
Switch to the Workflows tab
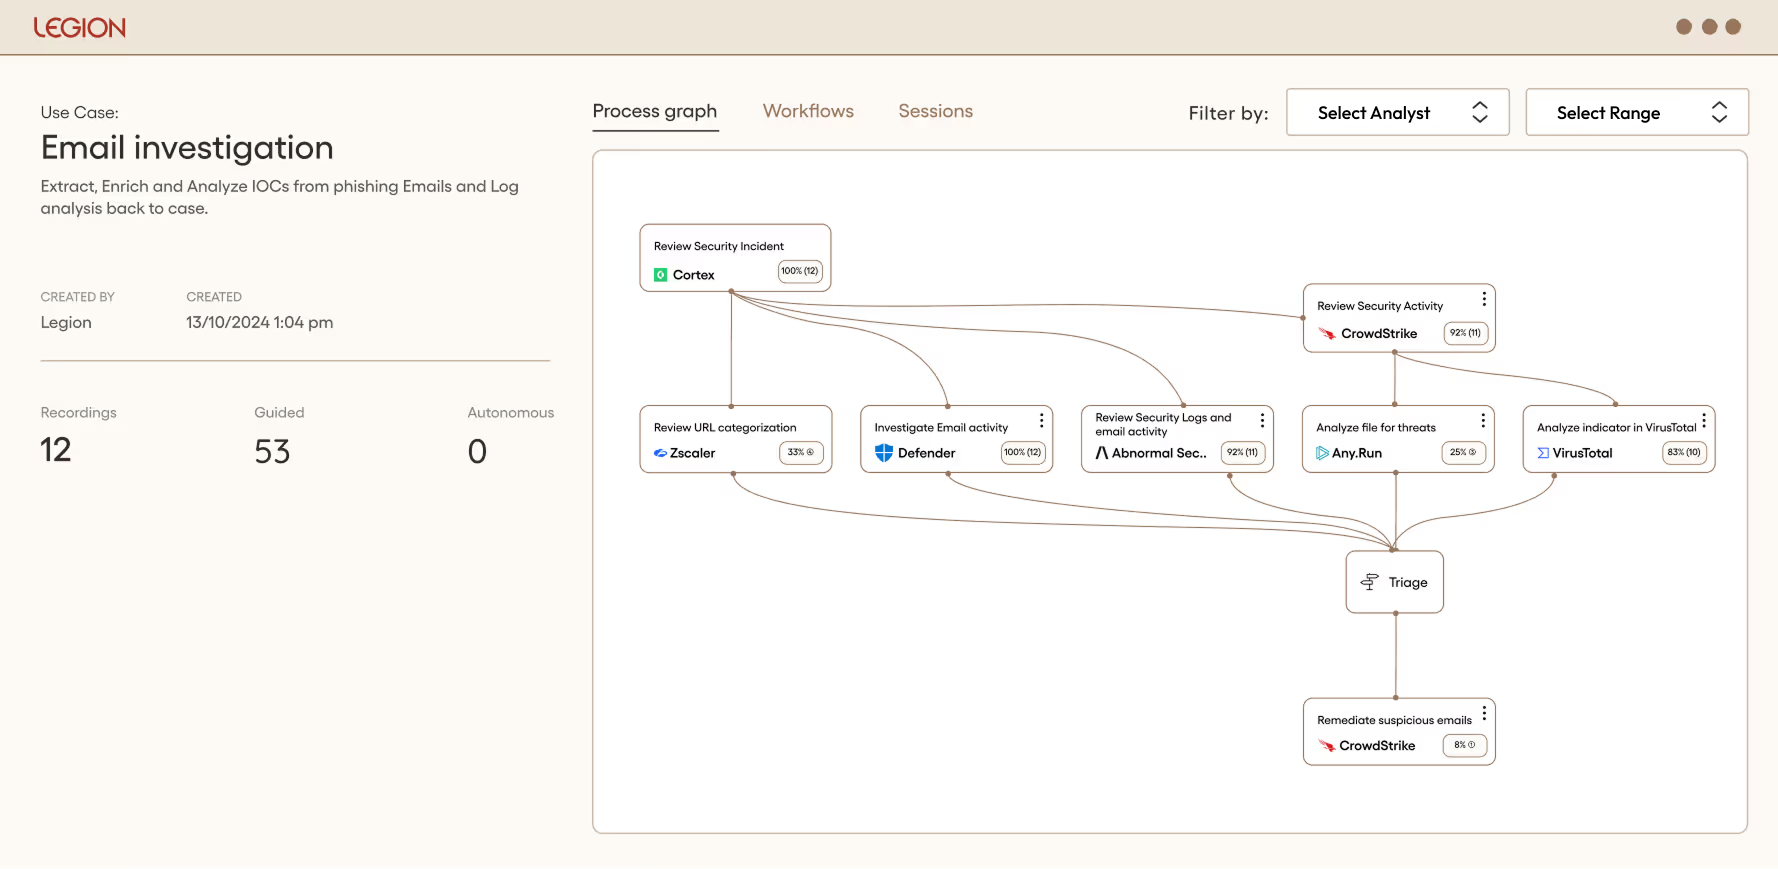[808, 111]
